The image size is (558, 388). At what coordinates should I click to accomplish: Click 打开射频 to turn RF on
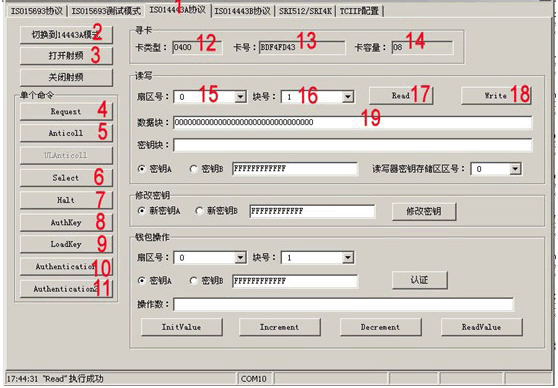[x=66, y=56]
